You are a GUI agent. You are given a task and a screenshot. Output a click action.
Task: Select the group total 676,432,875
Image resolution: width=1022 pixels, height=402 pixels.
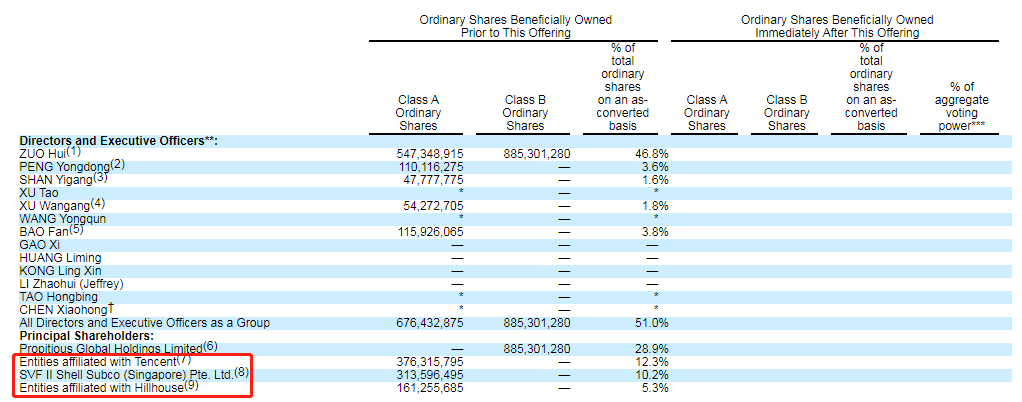coord(430,323)
